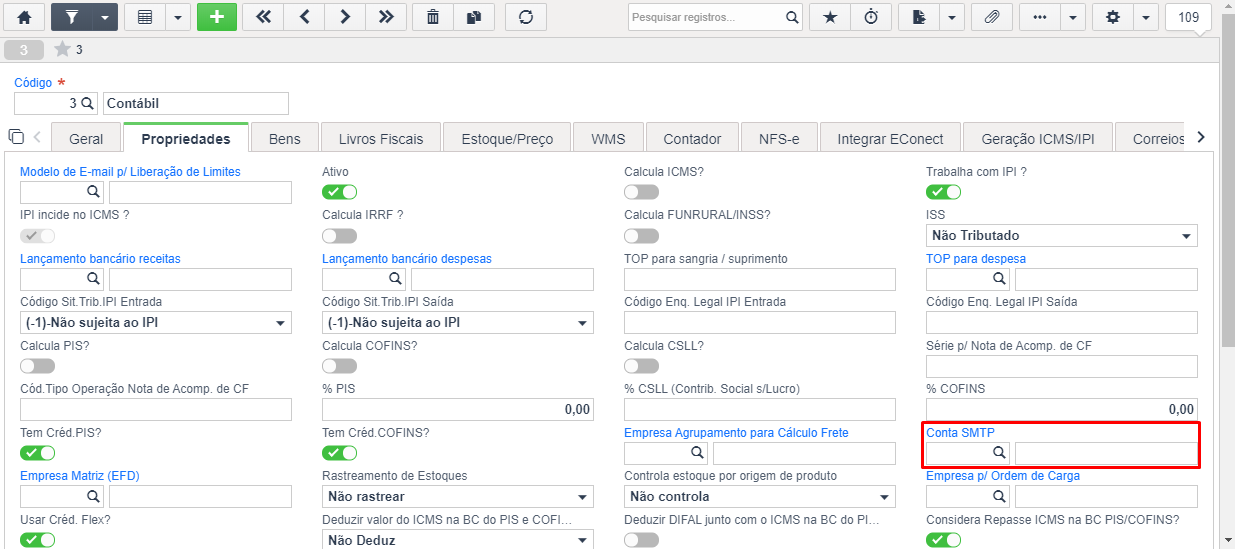Toggle the Ativo switch
The height and width of the screenshot is (549, 1235).
(x=339, y=192)
